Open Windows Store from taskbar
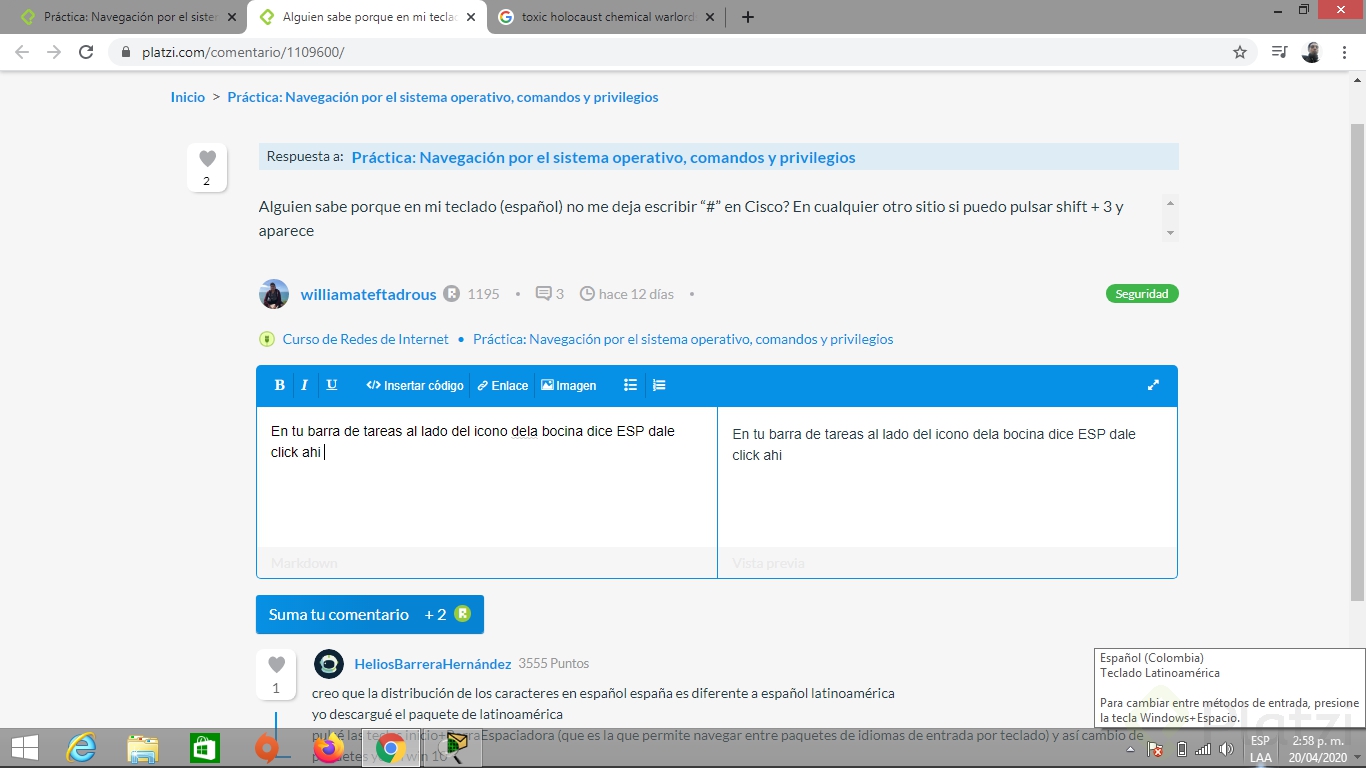The height and width of the screenshot is (768, 1366). [205, 748]
